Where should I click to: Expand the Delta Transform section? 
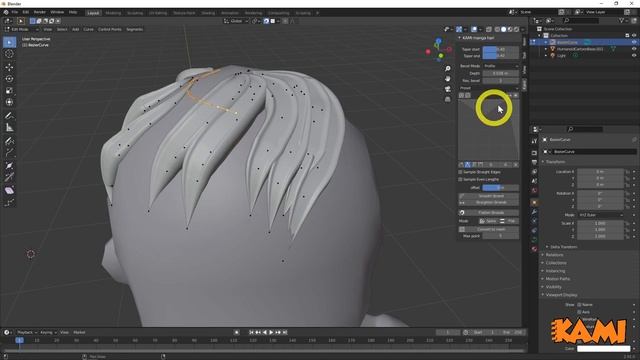click(x=563, y=247)
